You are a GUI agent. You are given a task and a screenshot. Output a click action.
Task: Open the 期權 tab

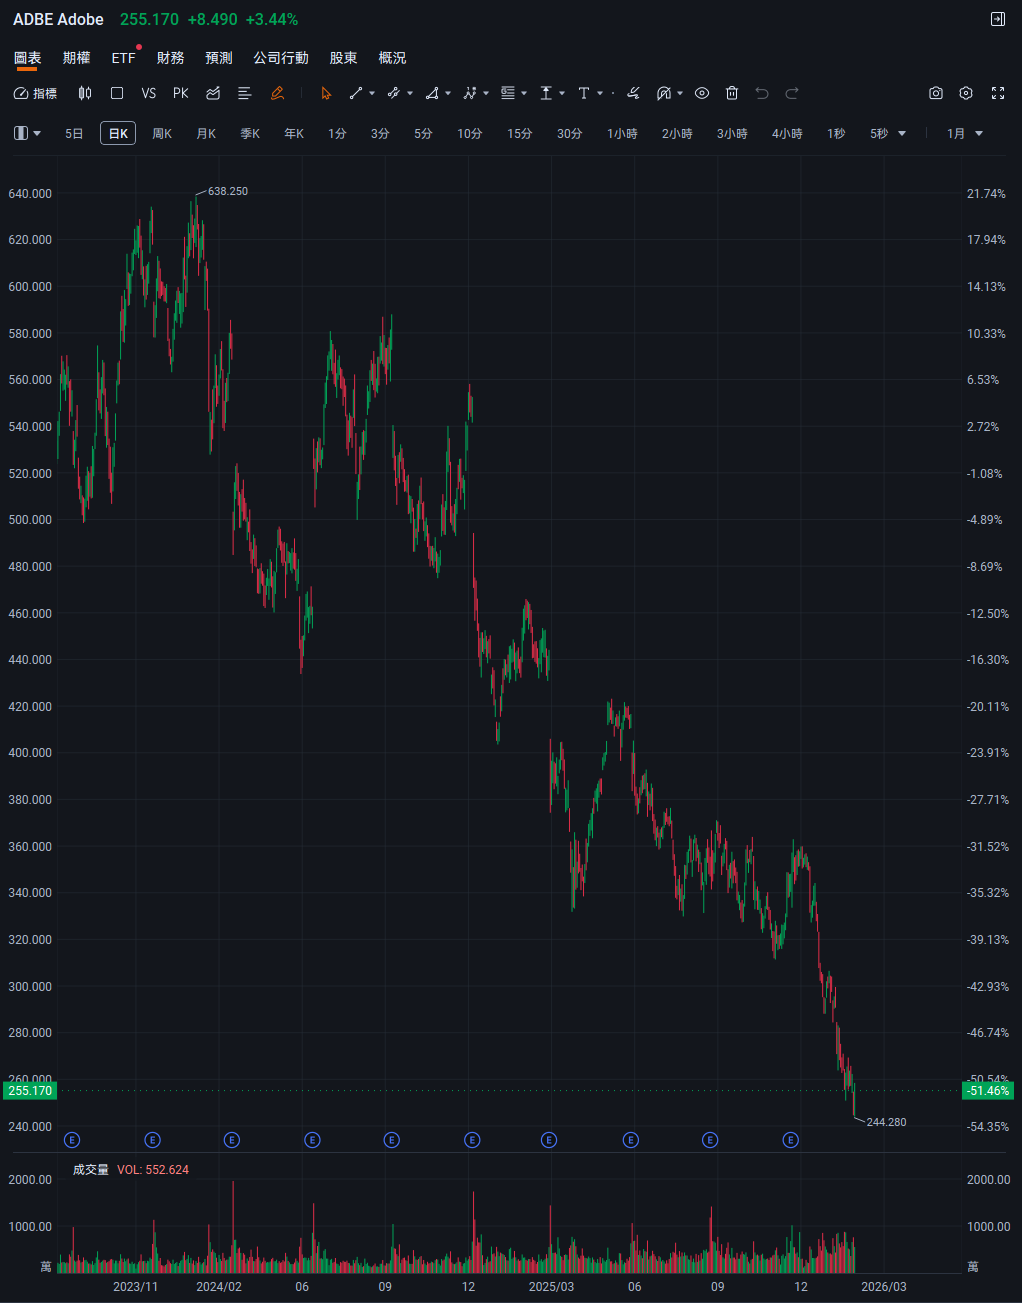point(76,58)
